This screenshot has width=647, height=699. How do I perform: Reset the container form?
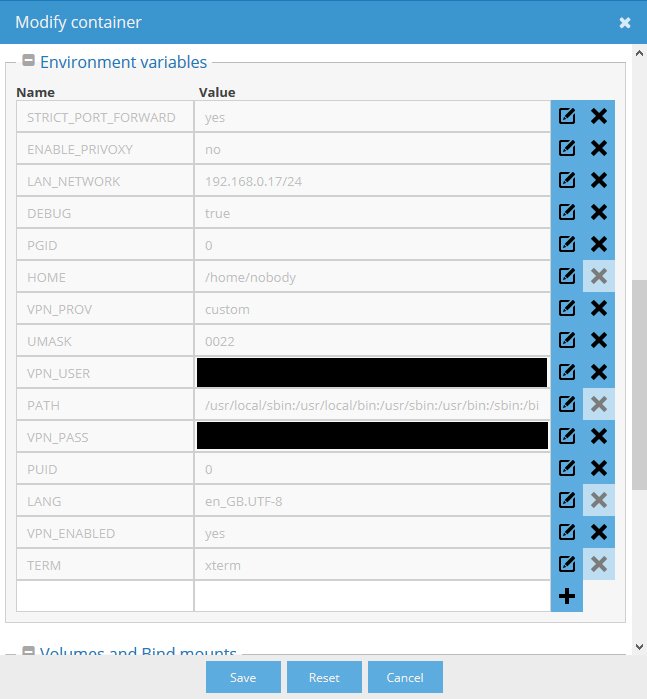[x=324, y=677]
